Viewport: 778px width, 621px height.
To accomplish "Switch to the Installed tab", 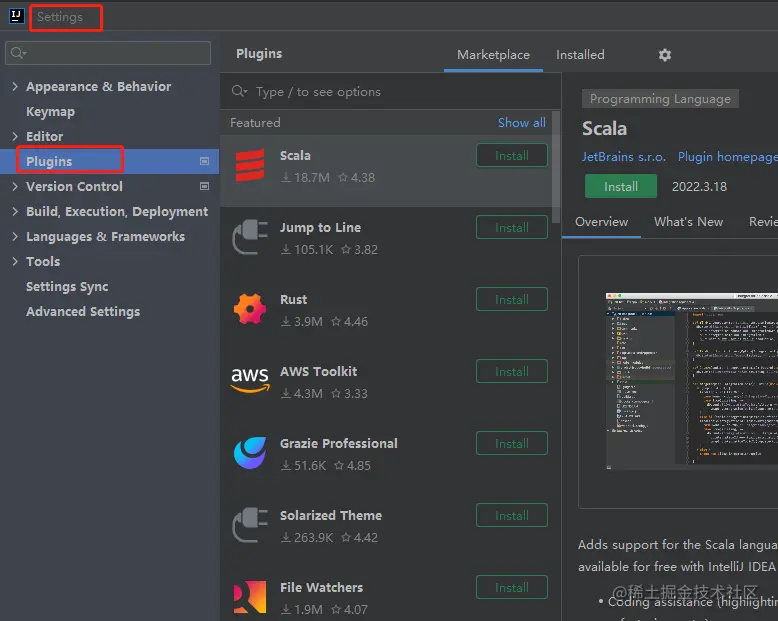I will click(x=580, y=55).
